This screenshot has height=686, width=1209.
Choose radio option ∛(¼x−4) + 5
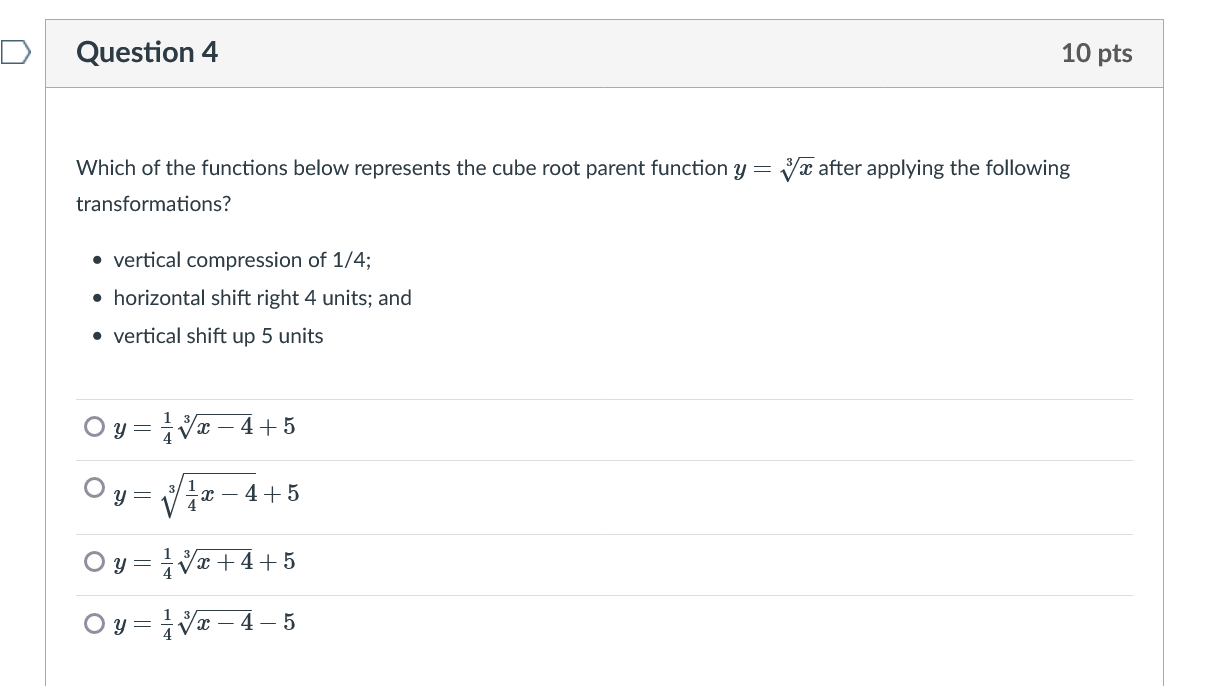pyautogui.click(x=94, y=489)
